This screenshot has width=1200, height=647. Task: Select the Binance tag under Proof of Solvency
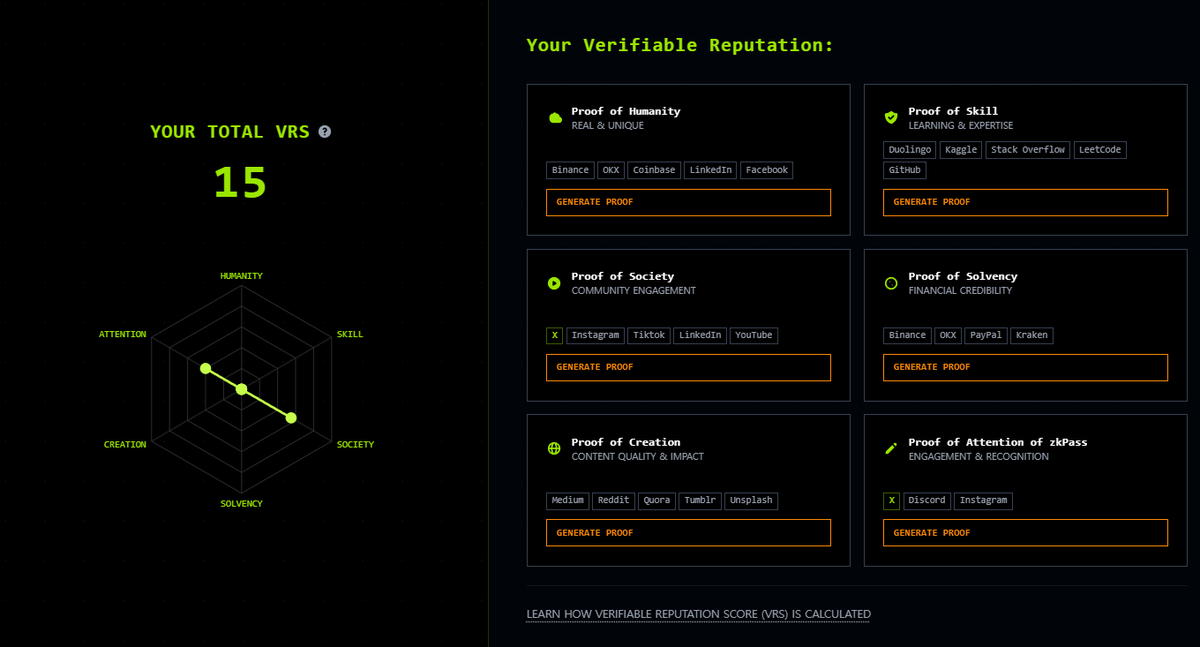pos(907,335)
